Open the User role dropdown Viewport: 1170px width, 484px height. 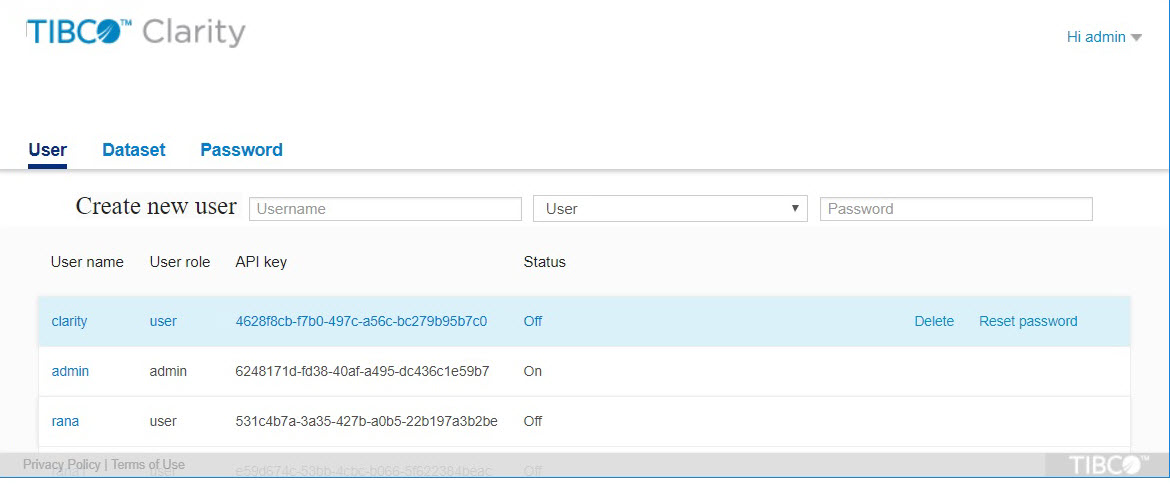pos(670,209)
